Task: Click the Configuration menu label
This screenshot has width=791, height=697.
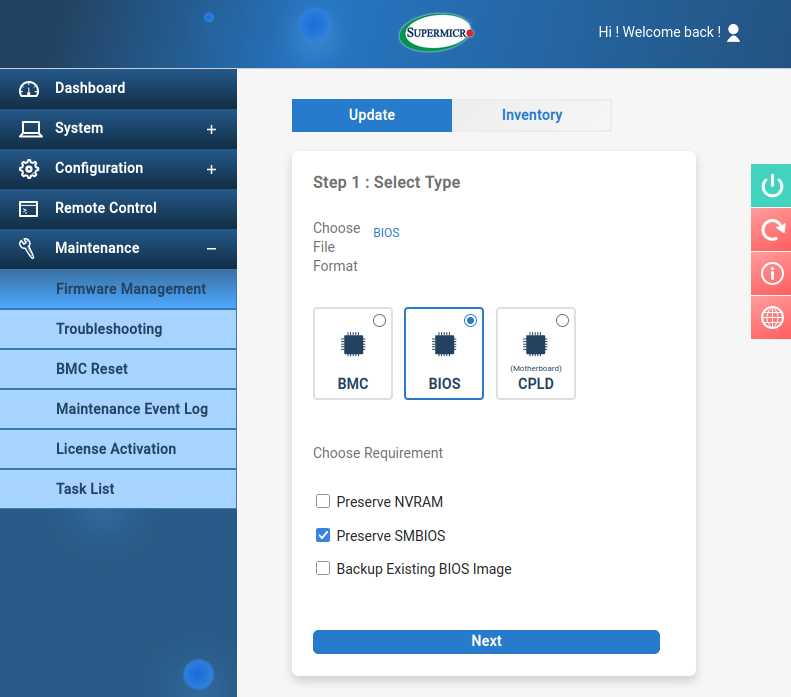Action: [x=99, y=168]
